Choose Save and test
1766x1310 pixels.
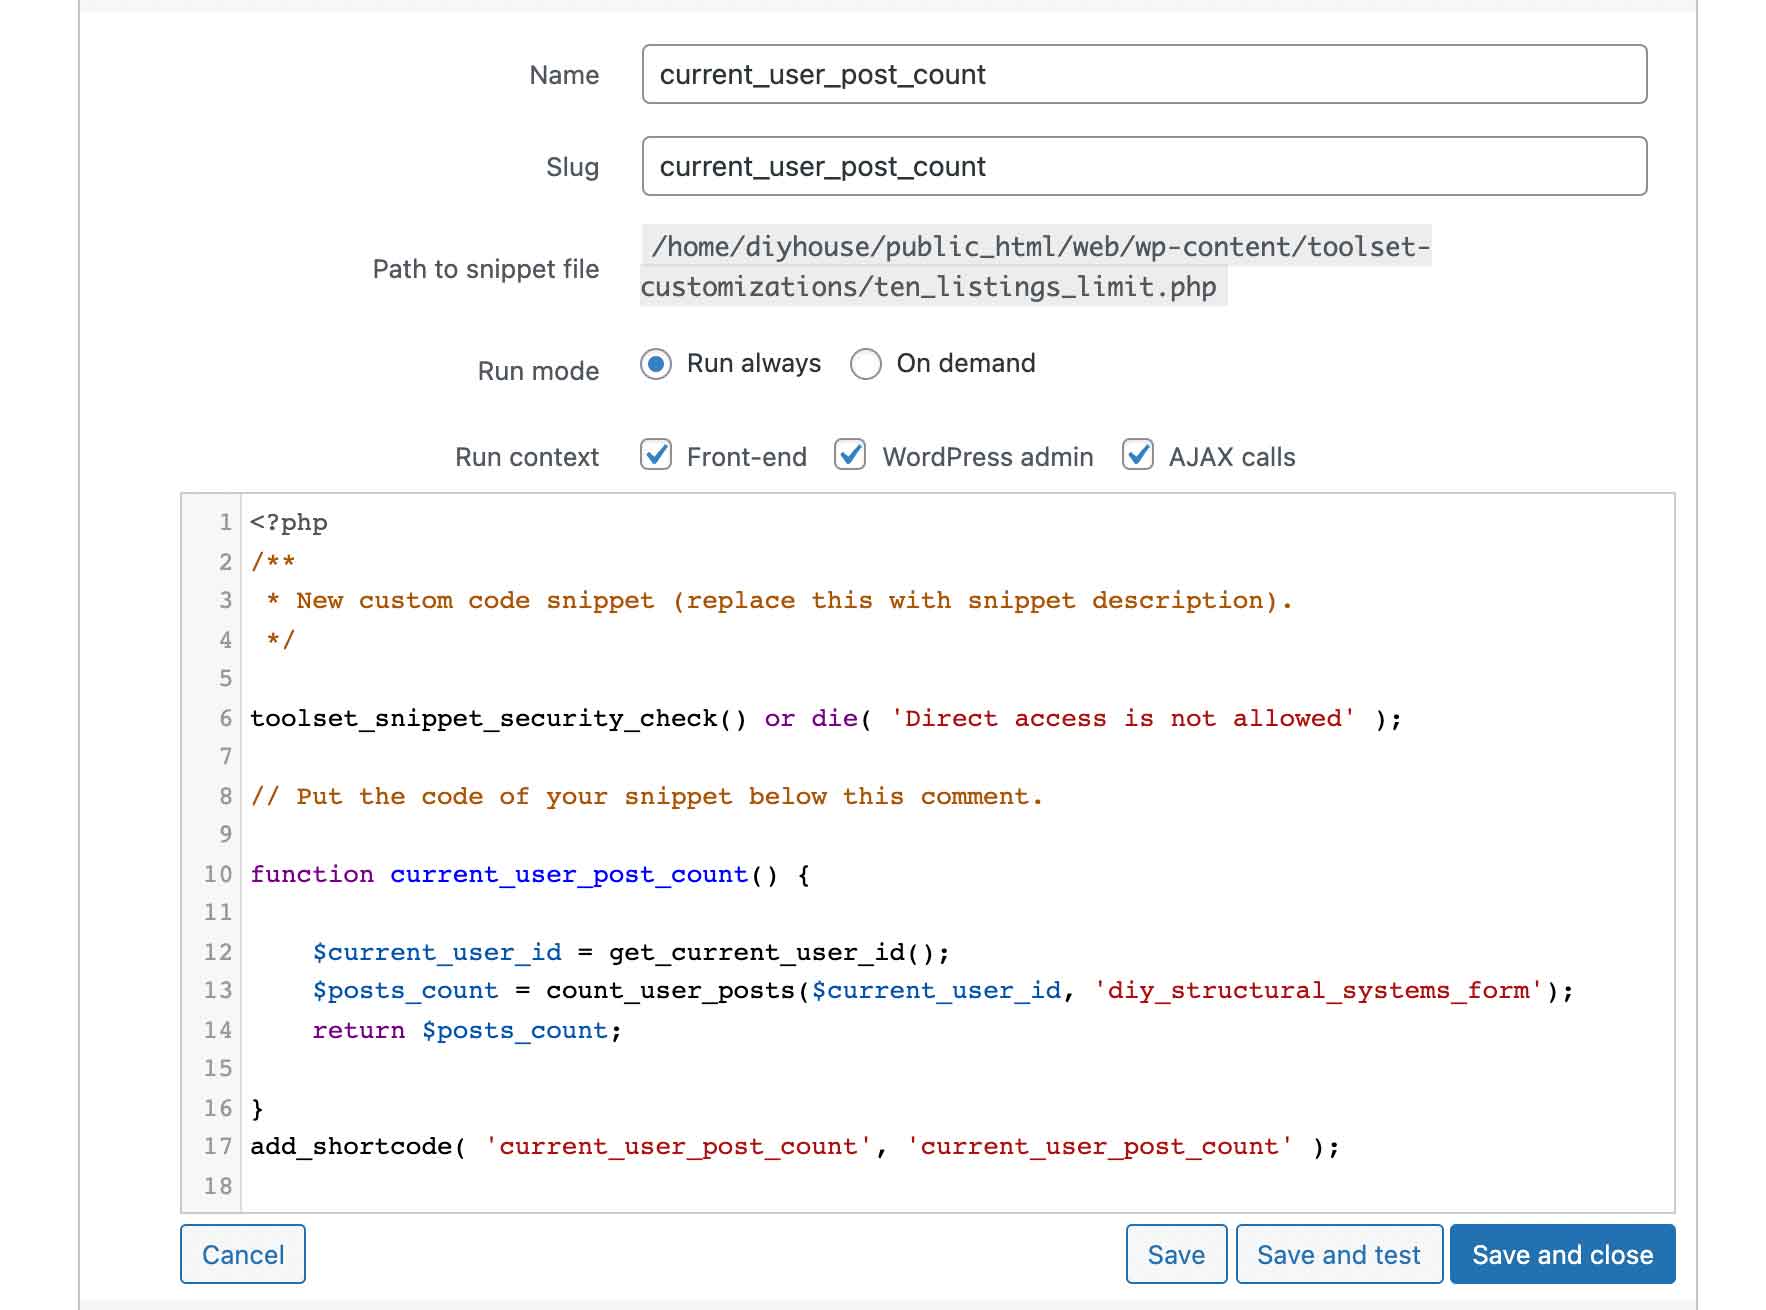pos(1339,1254)
